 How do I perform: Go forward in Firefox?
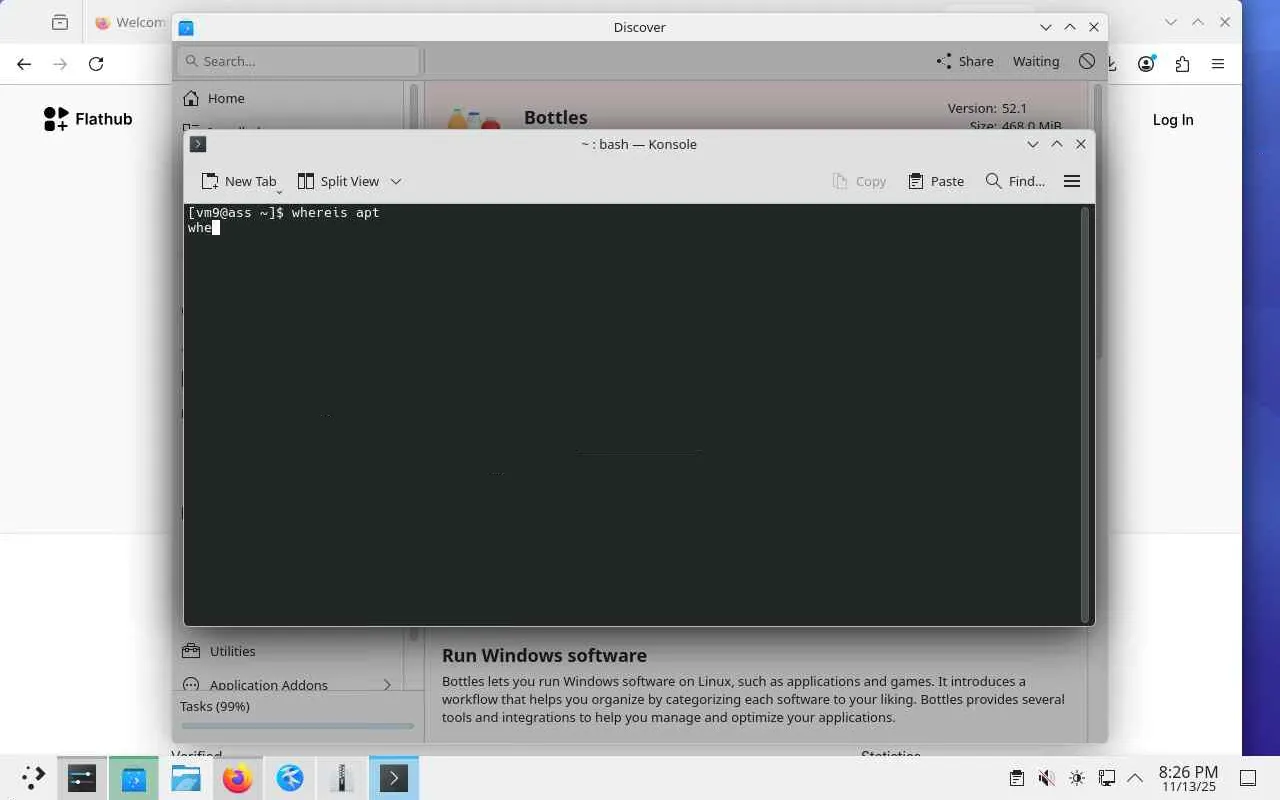click(x=60, y=64)
